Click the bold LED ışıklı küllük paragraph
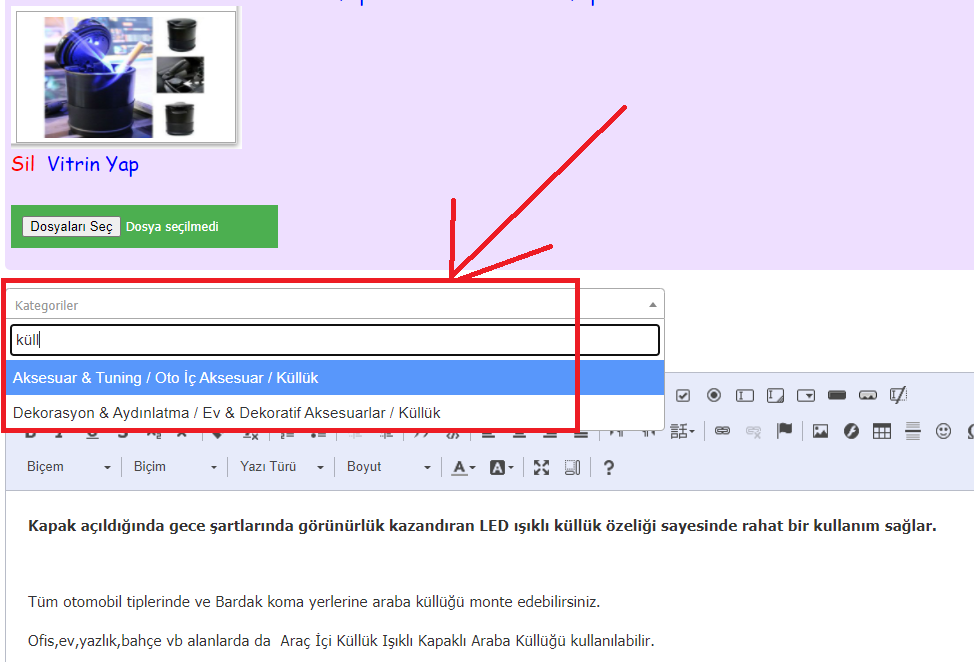The image size is (974, 662). 482,525
